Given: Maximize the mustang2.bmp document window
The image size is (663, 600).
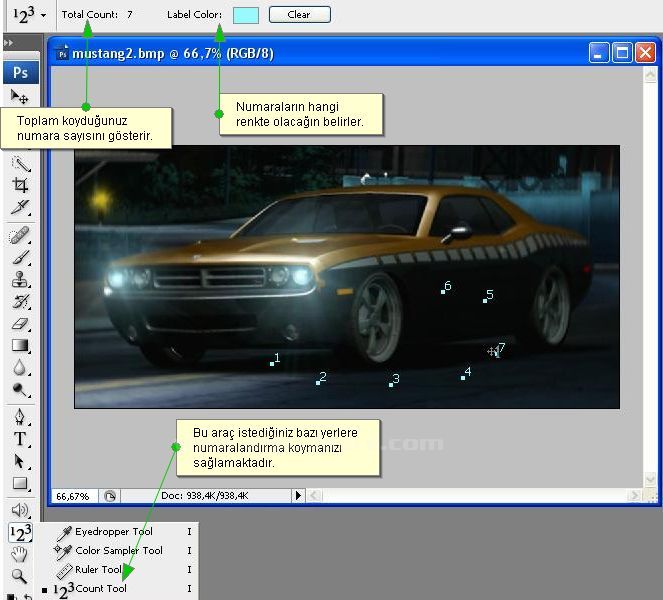Looking at the screenshot, I should pos(622,53).
